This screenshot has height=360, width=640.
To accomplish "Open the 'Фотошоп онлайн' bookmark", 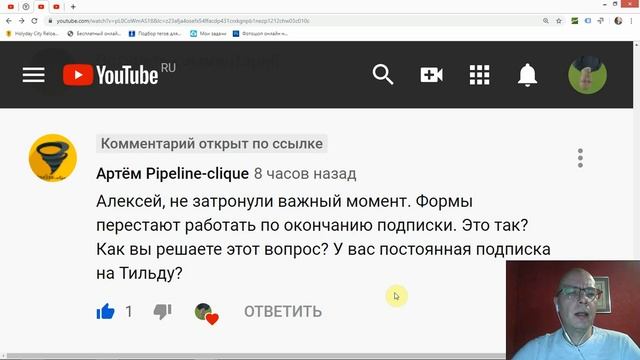I will click(x=260, y=34).
